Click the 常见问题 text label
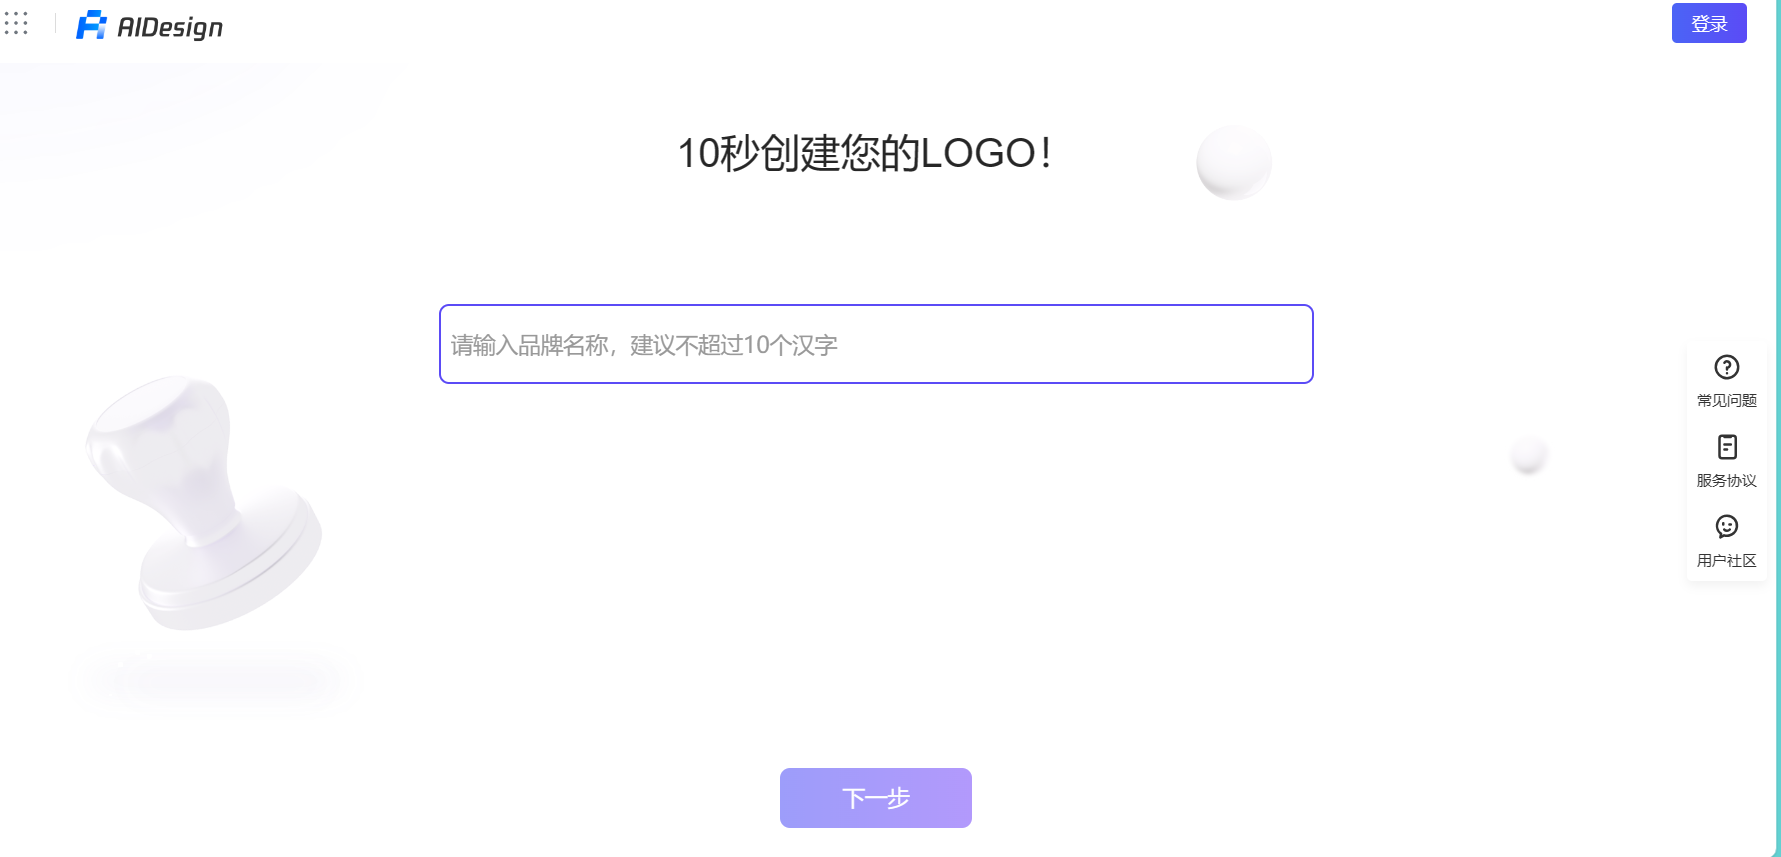This screenshot has height=857, width=1781. pyautogui.click(x=1726, y=400)
